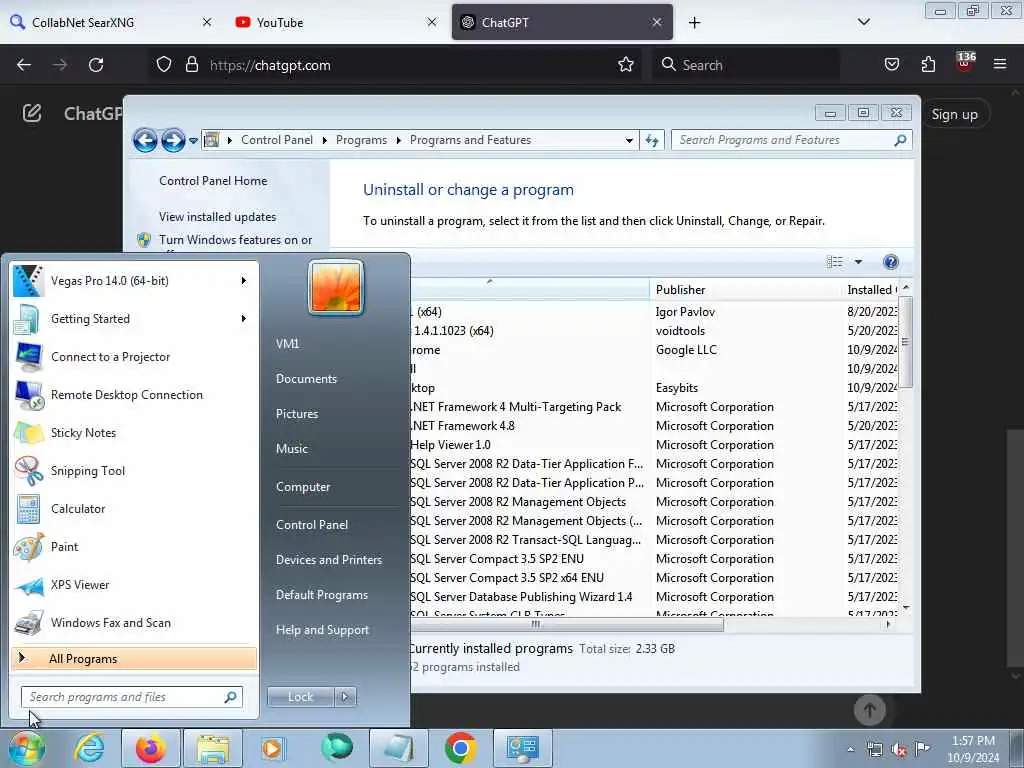Go back in Programs and Features window
This screenshot has width=1024, height=768.
point(145,140)
